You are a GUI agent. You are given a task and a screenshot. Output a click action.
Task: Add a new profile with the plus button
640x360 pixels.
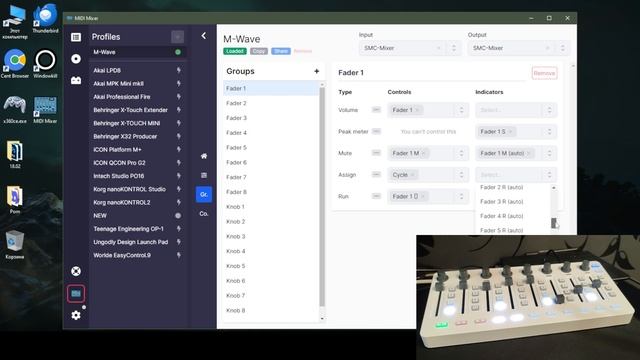[178, 37]
